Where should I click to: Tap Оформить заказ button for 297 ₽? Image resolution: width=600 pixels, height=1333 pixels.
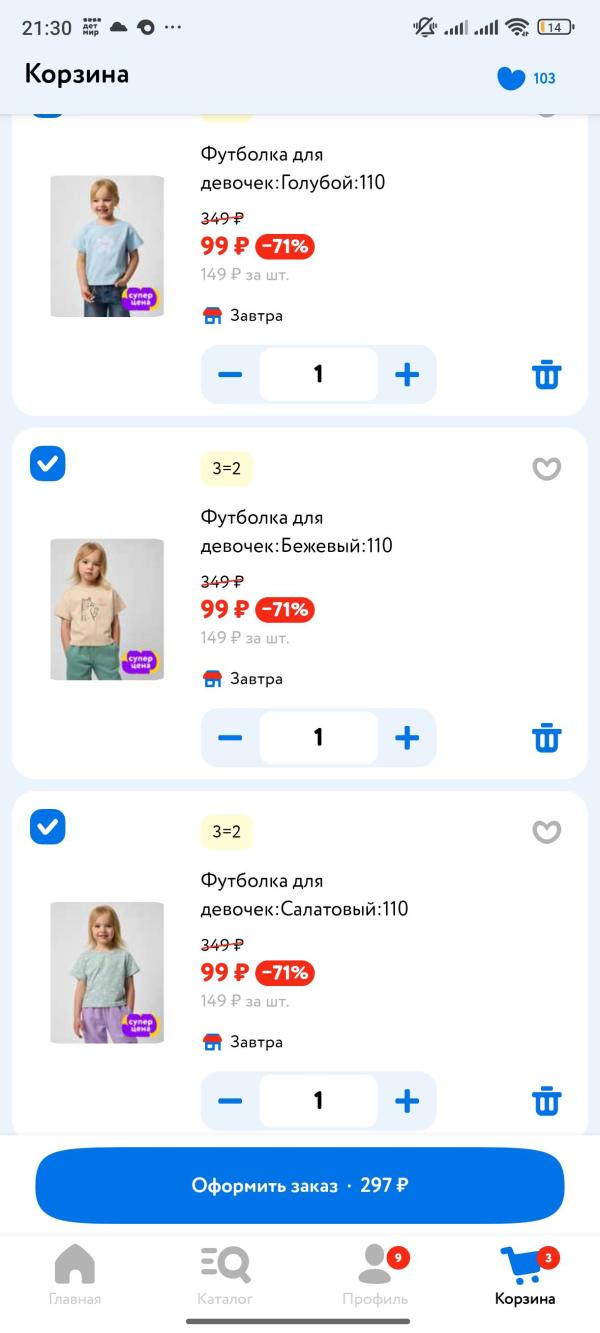click(x=300, y=1185)
